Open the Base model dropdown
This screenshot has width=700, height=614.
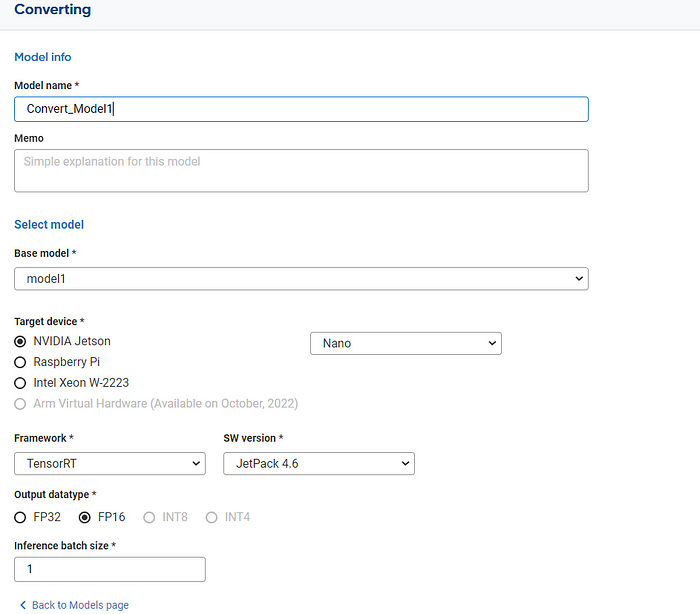(x=301, y=279)
